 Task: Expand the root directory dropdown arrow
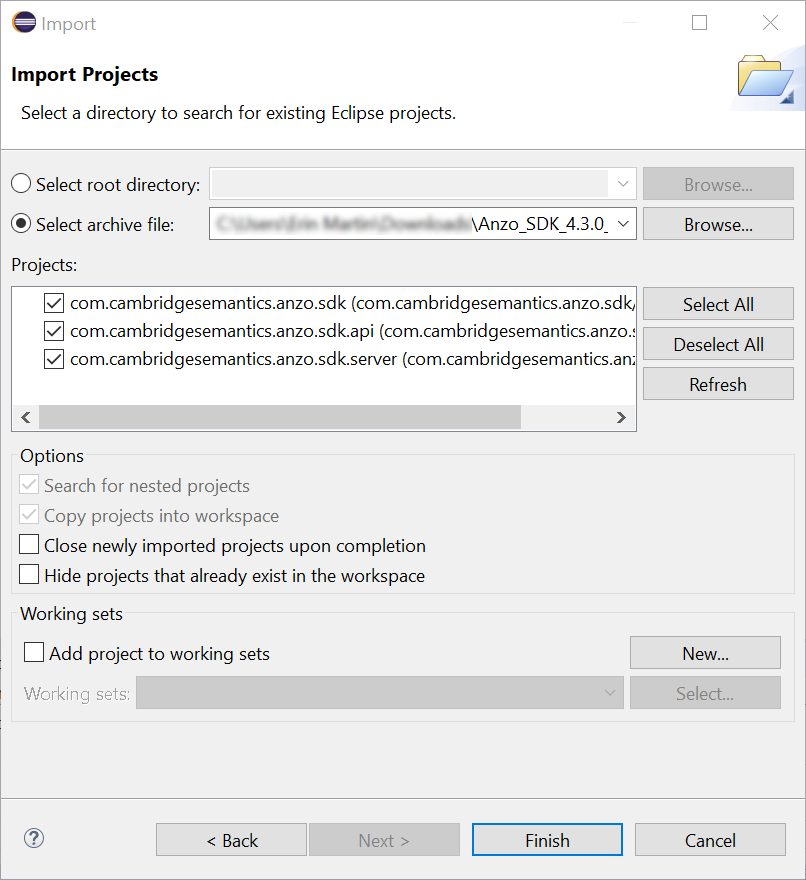622,184
